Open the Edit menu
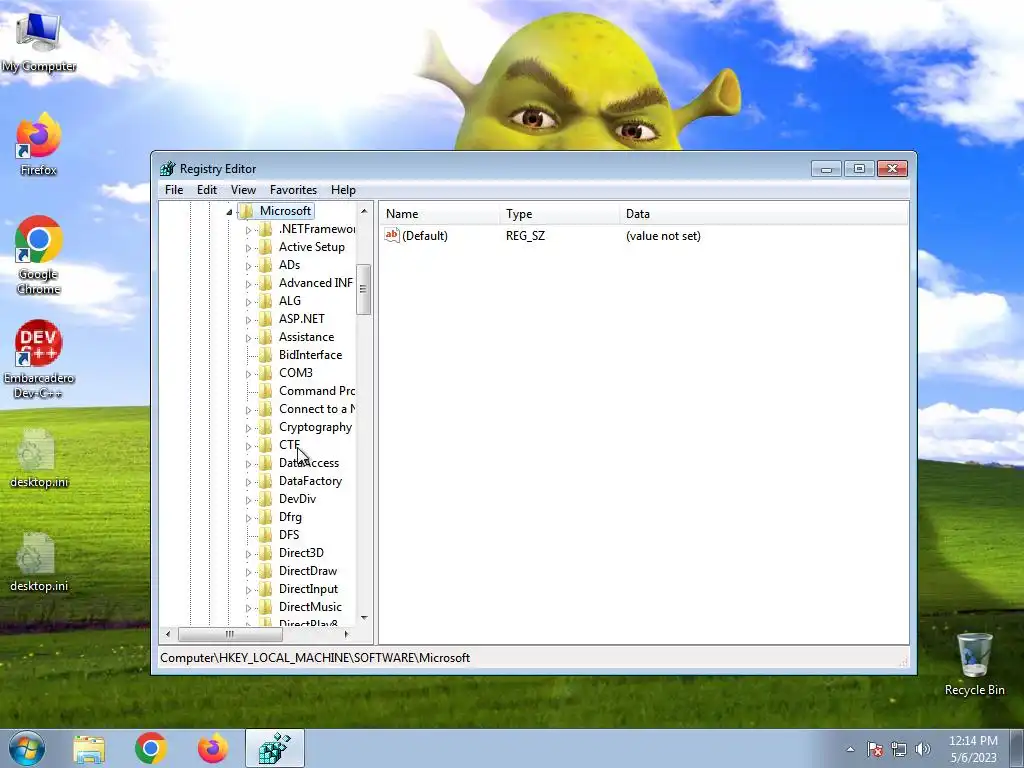The height and width of the screenshot is (768, 1024). coord(206,189)
